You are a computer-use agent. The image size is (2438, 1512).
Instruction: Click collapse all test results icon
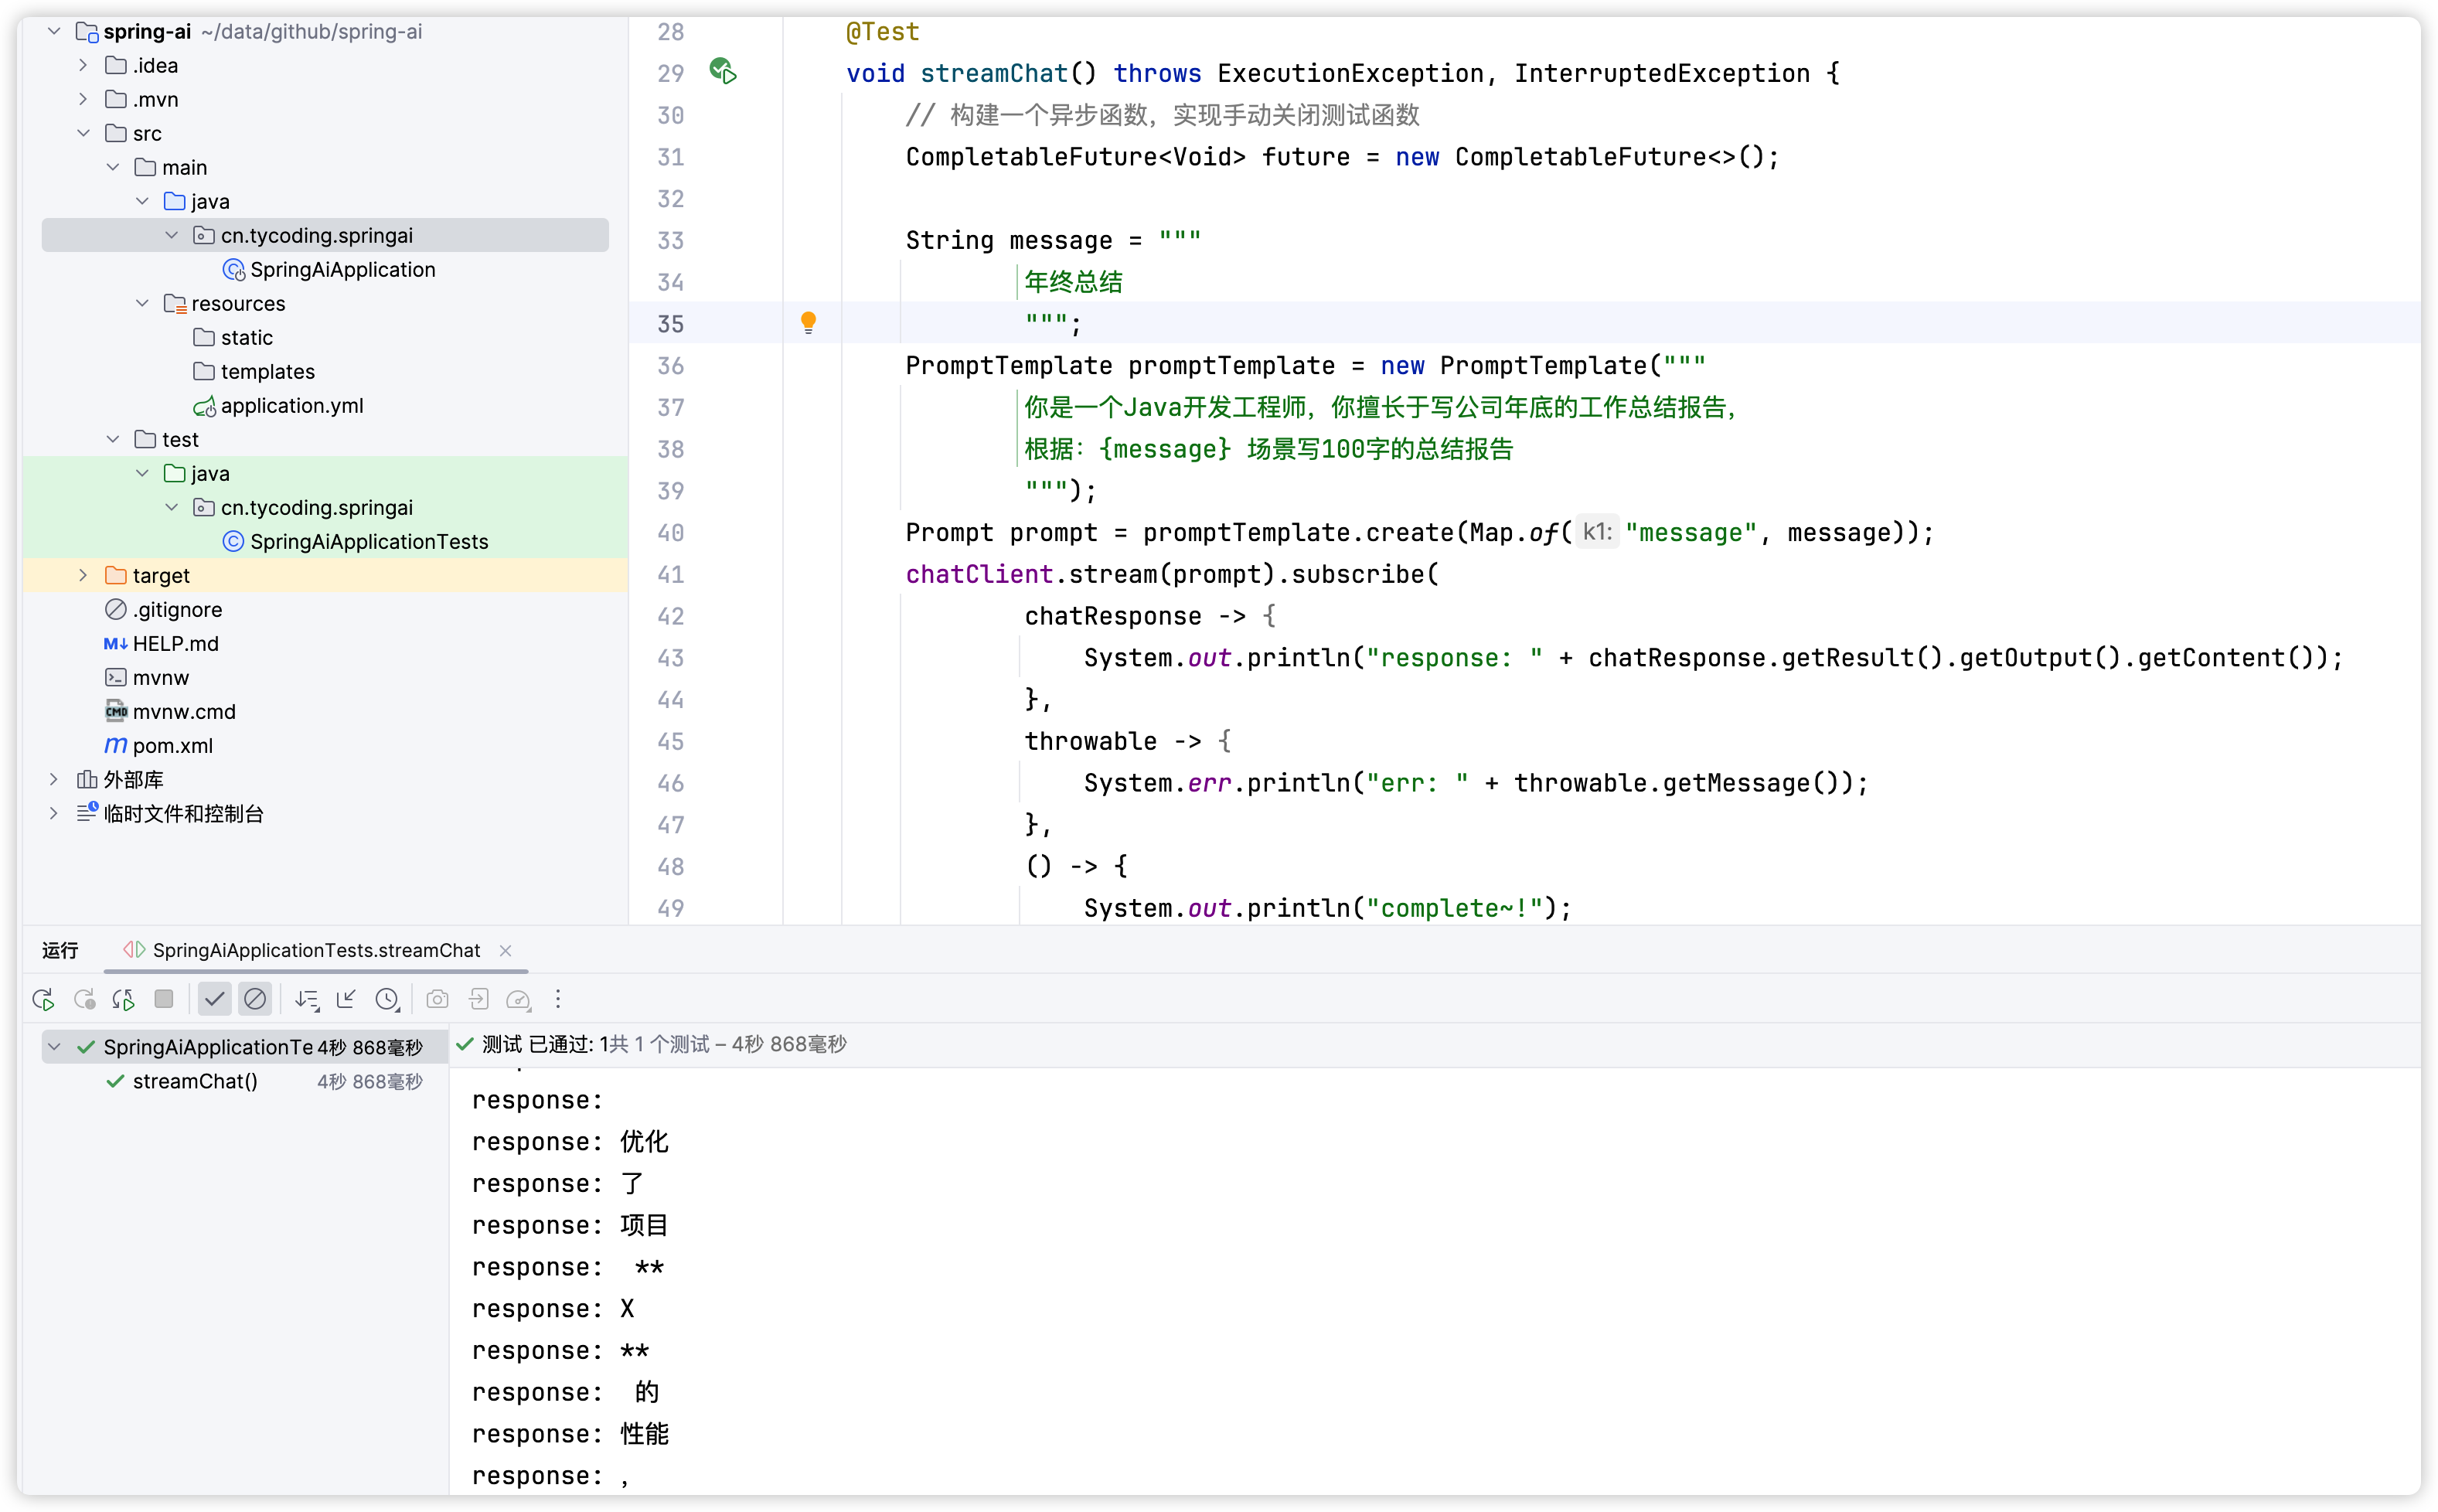tap(346, 999)
